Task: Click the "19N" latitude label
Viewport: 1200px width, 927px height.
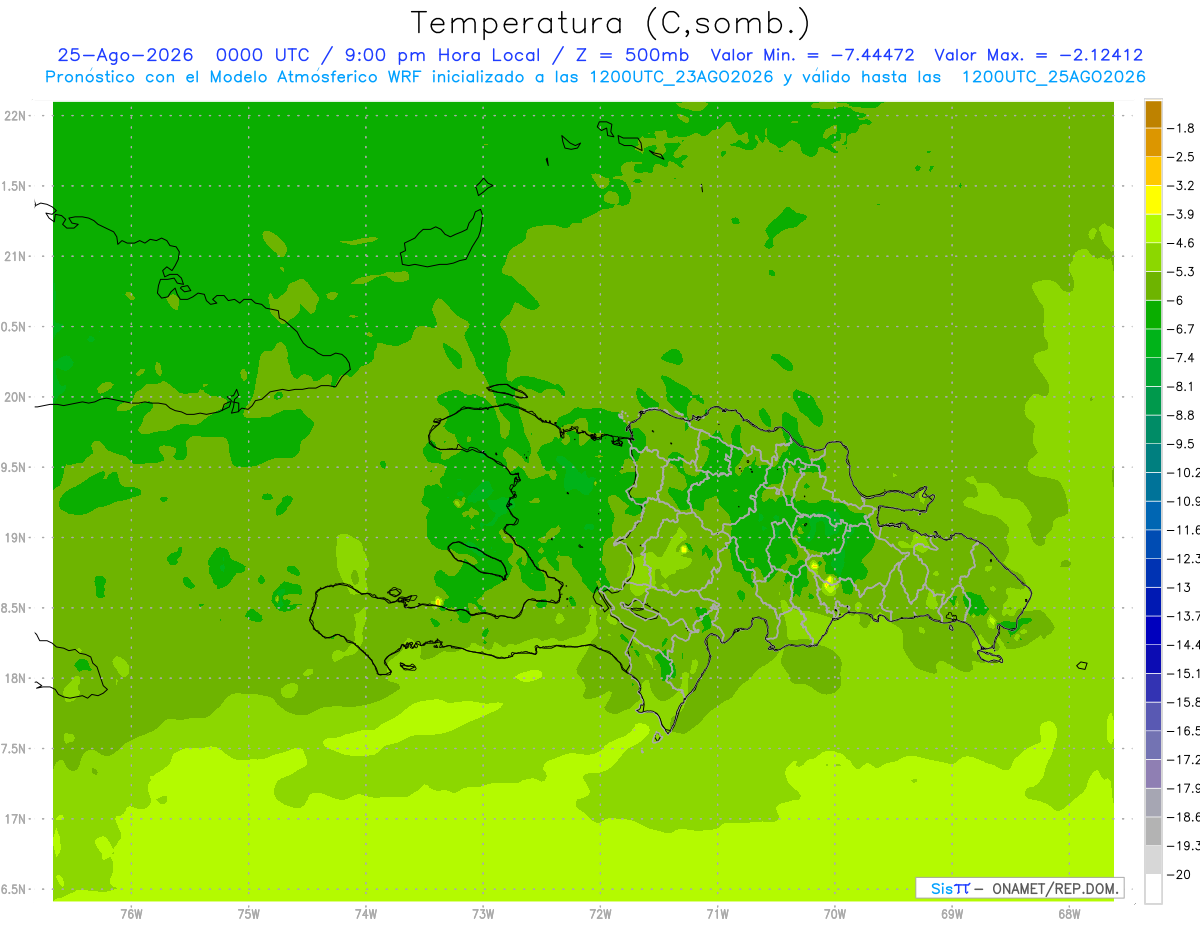Action: [x=16, y=538]
